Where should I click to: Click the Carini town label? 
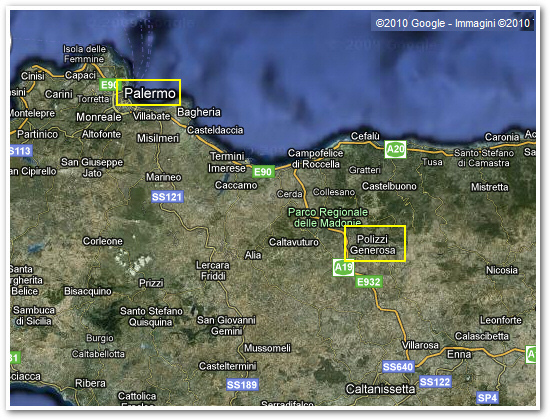tap(59, 94)
